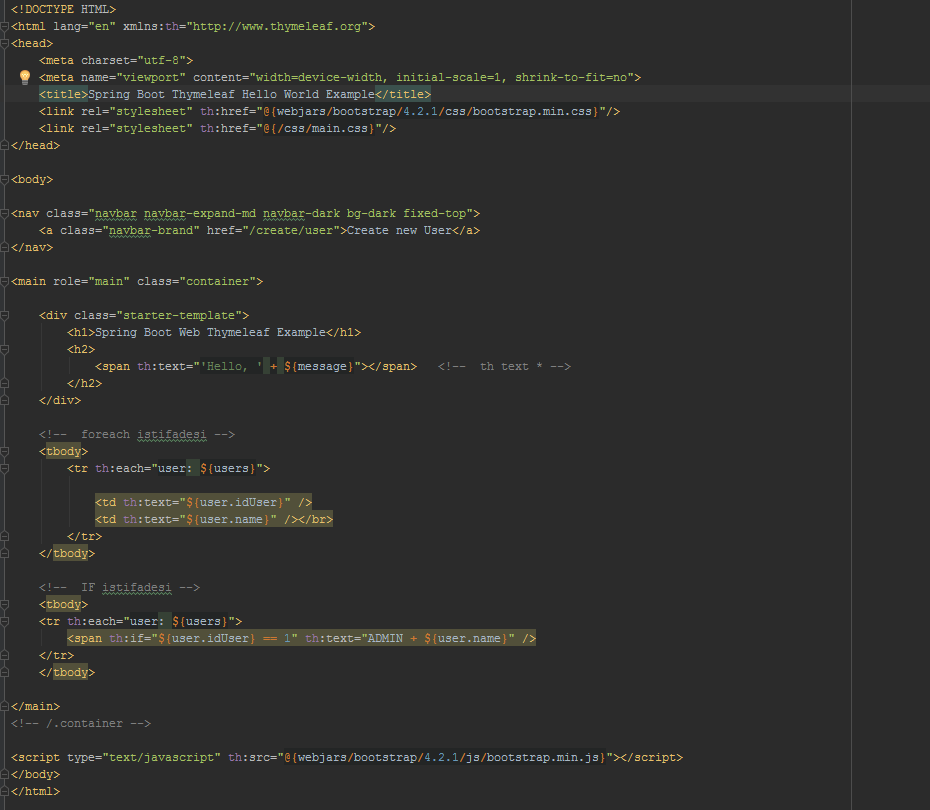
Task: Collapse the html tag fold marker
Action: tap(5, 27)
